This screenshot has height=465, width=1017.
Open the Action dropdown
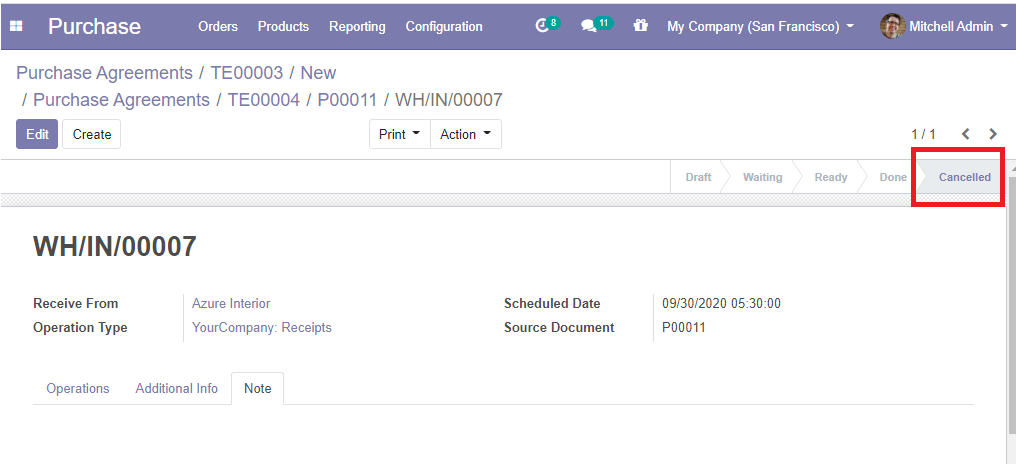[466, 134]
